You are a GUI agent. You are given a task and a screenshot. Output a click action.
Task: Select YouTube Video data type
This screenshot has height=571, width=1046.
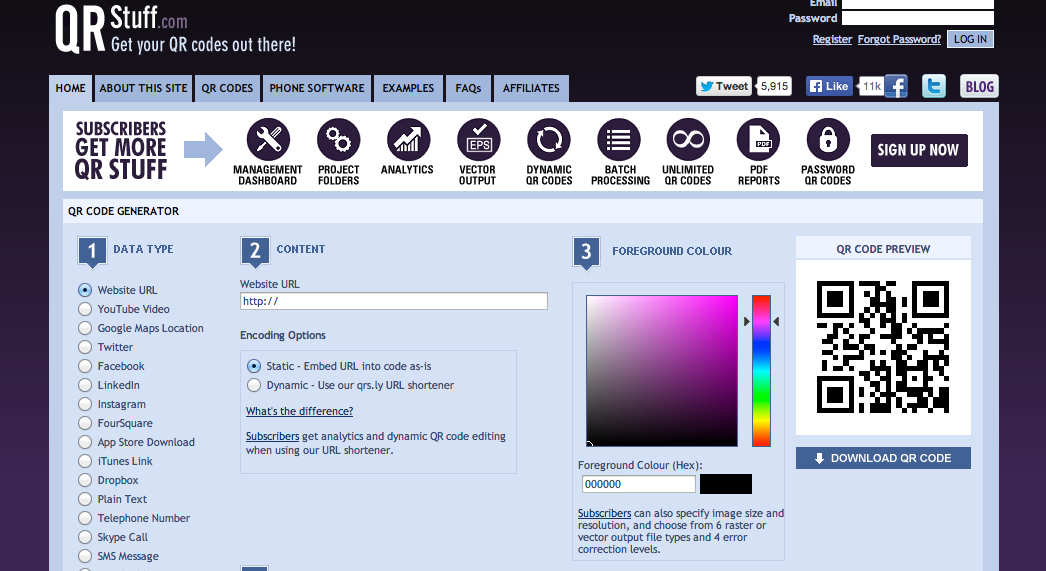[85, 309]
